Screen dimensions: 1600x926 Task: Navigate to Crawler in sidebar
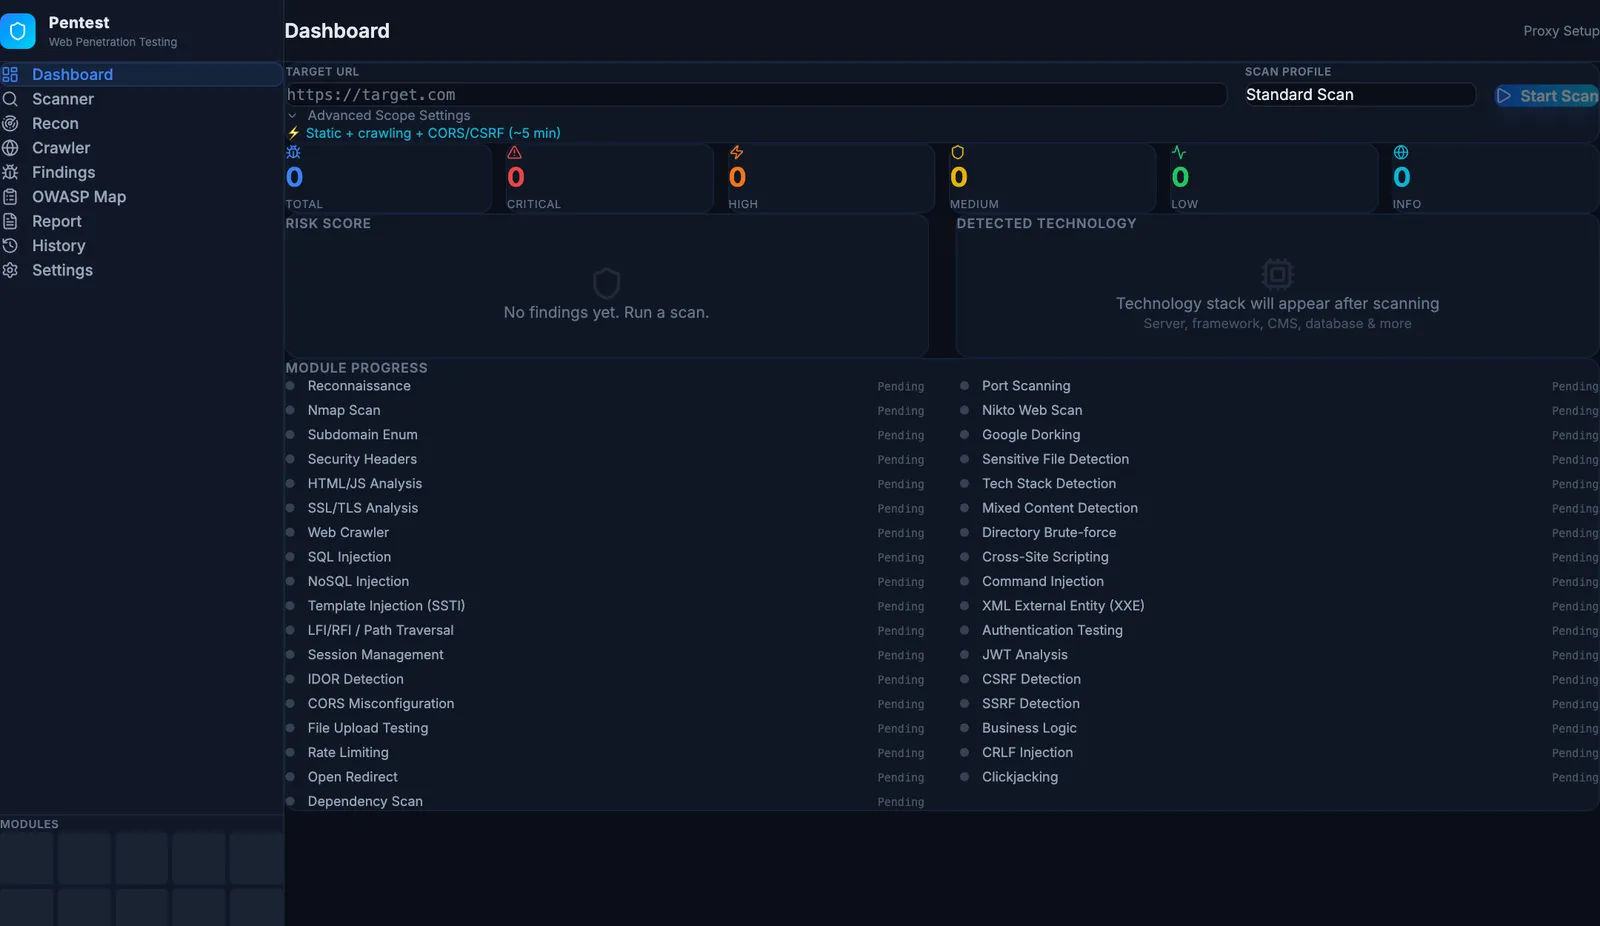(141, 148)
